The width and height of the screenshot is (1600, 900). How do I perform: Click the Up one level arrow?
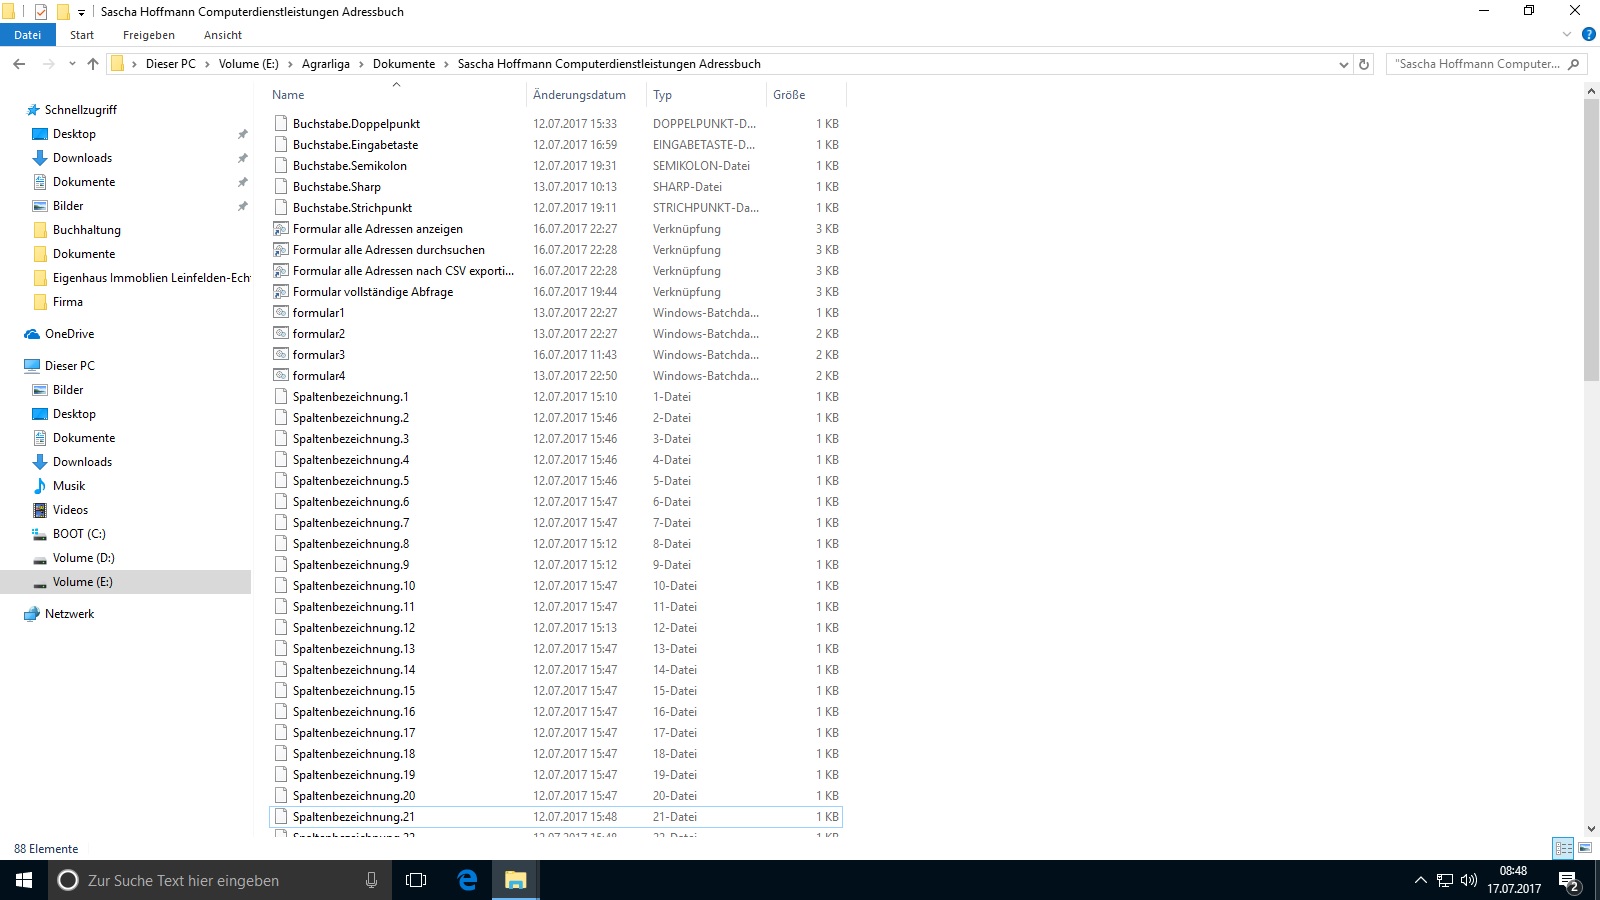93,64
